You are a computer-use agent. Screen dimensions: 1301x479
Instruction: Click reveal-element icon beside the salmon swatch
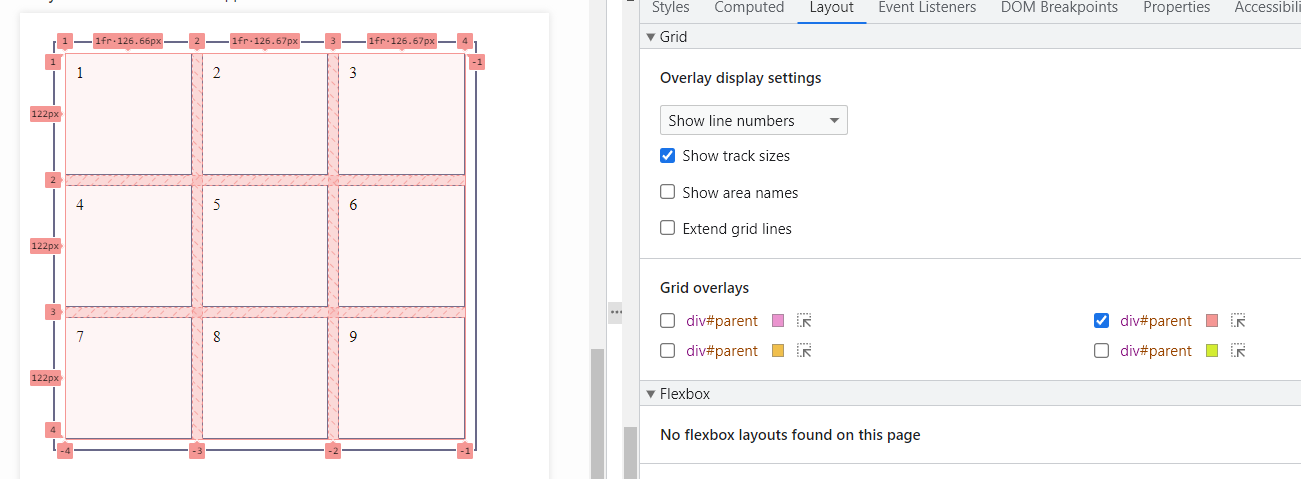pyautogui.click(x=1238, y=321)
